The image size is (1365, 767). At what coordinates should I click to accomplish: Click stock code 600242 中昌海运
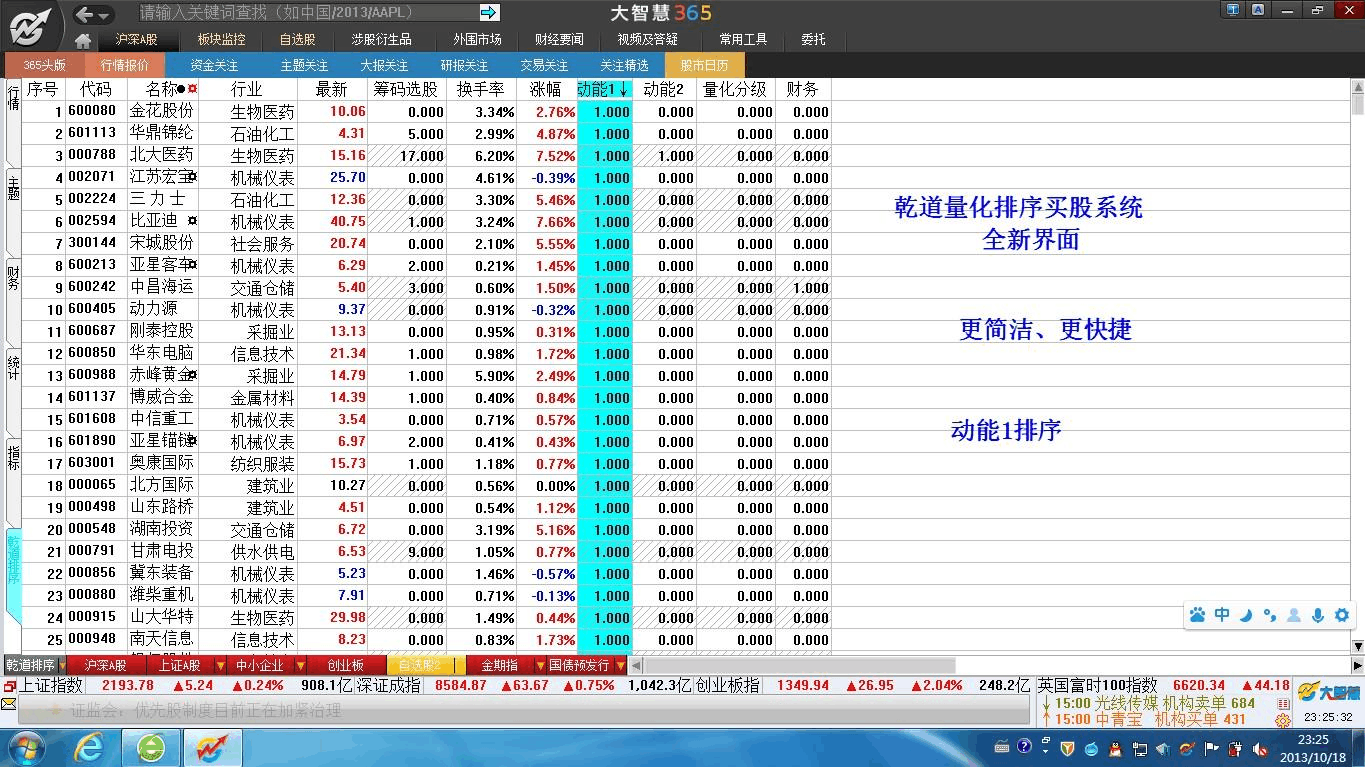tap(92, 287)
